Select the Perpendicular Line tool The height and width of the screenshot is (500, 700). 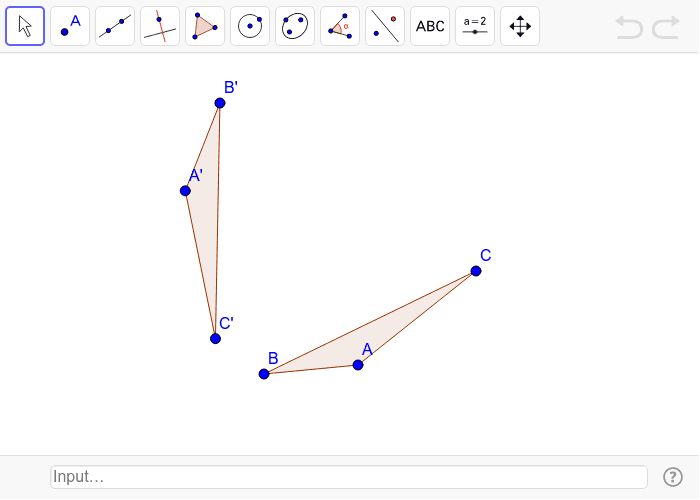tap(160, 26)
